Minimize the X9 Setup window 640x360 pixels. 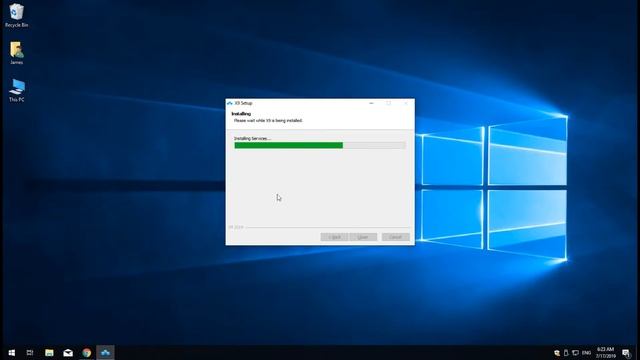coord(371,103)
